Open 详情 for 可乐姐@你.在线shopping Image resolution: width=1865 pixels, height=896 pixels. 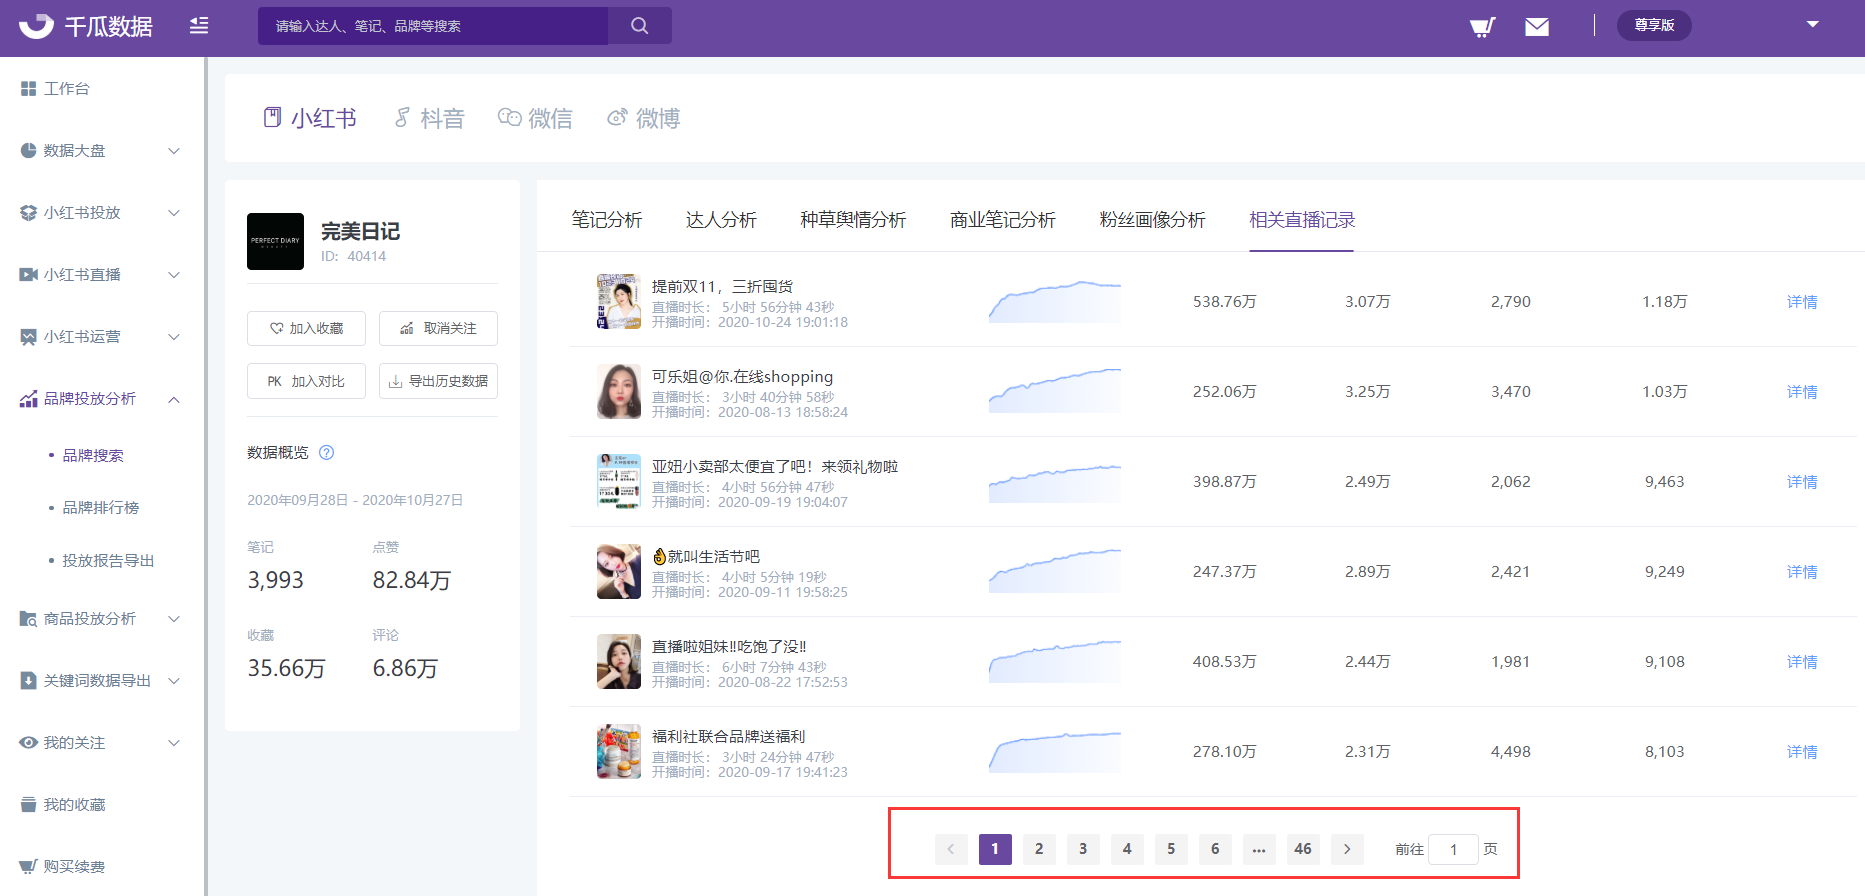(1802, 392)
